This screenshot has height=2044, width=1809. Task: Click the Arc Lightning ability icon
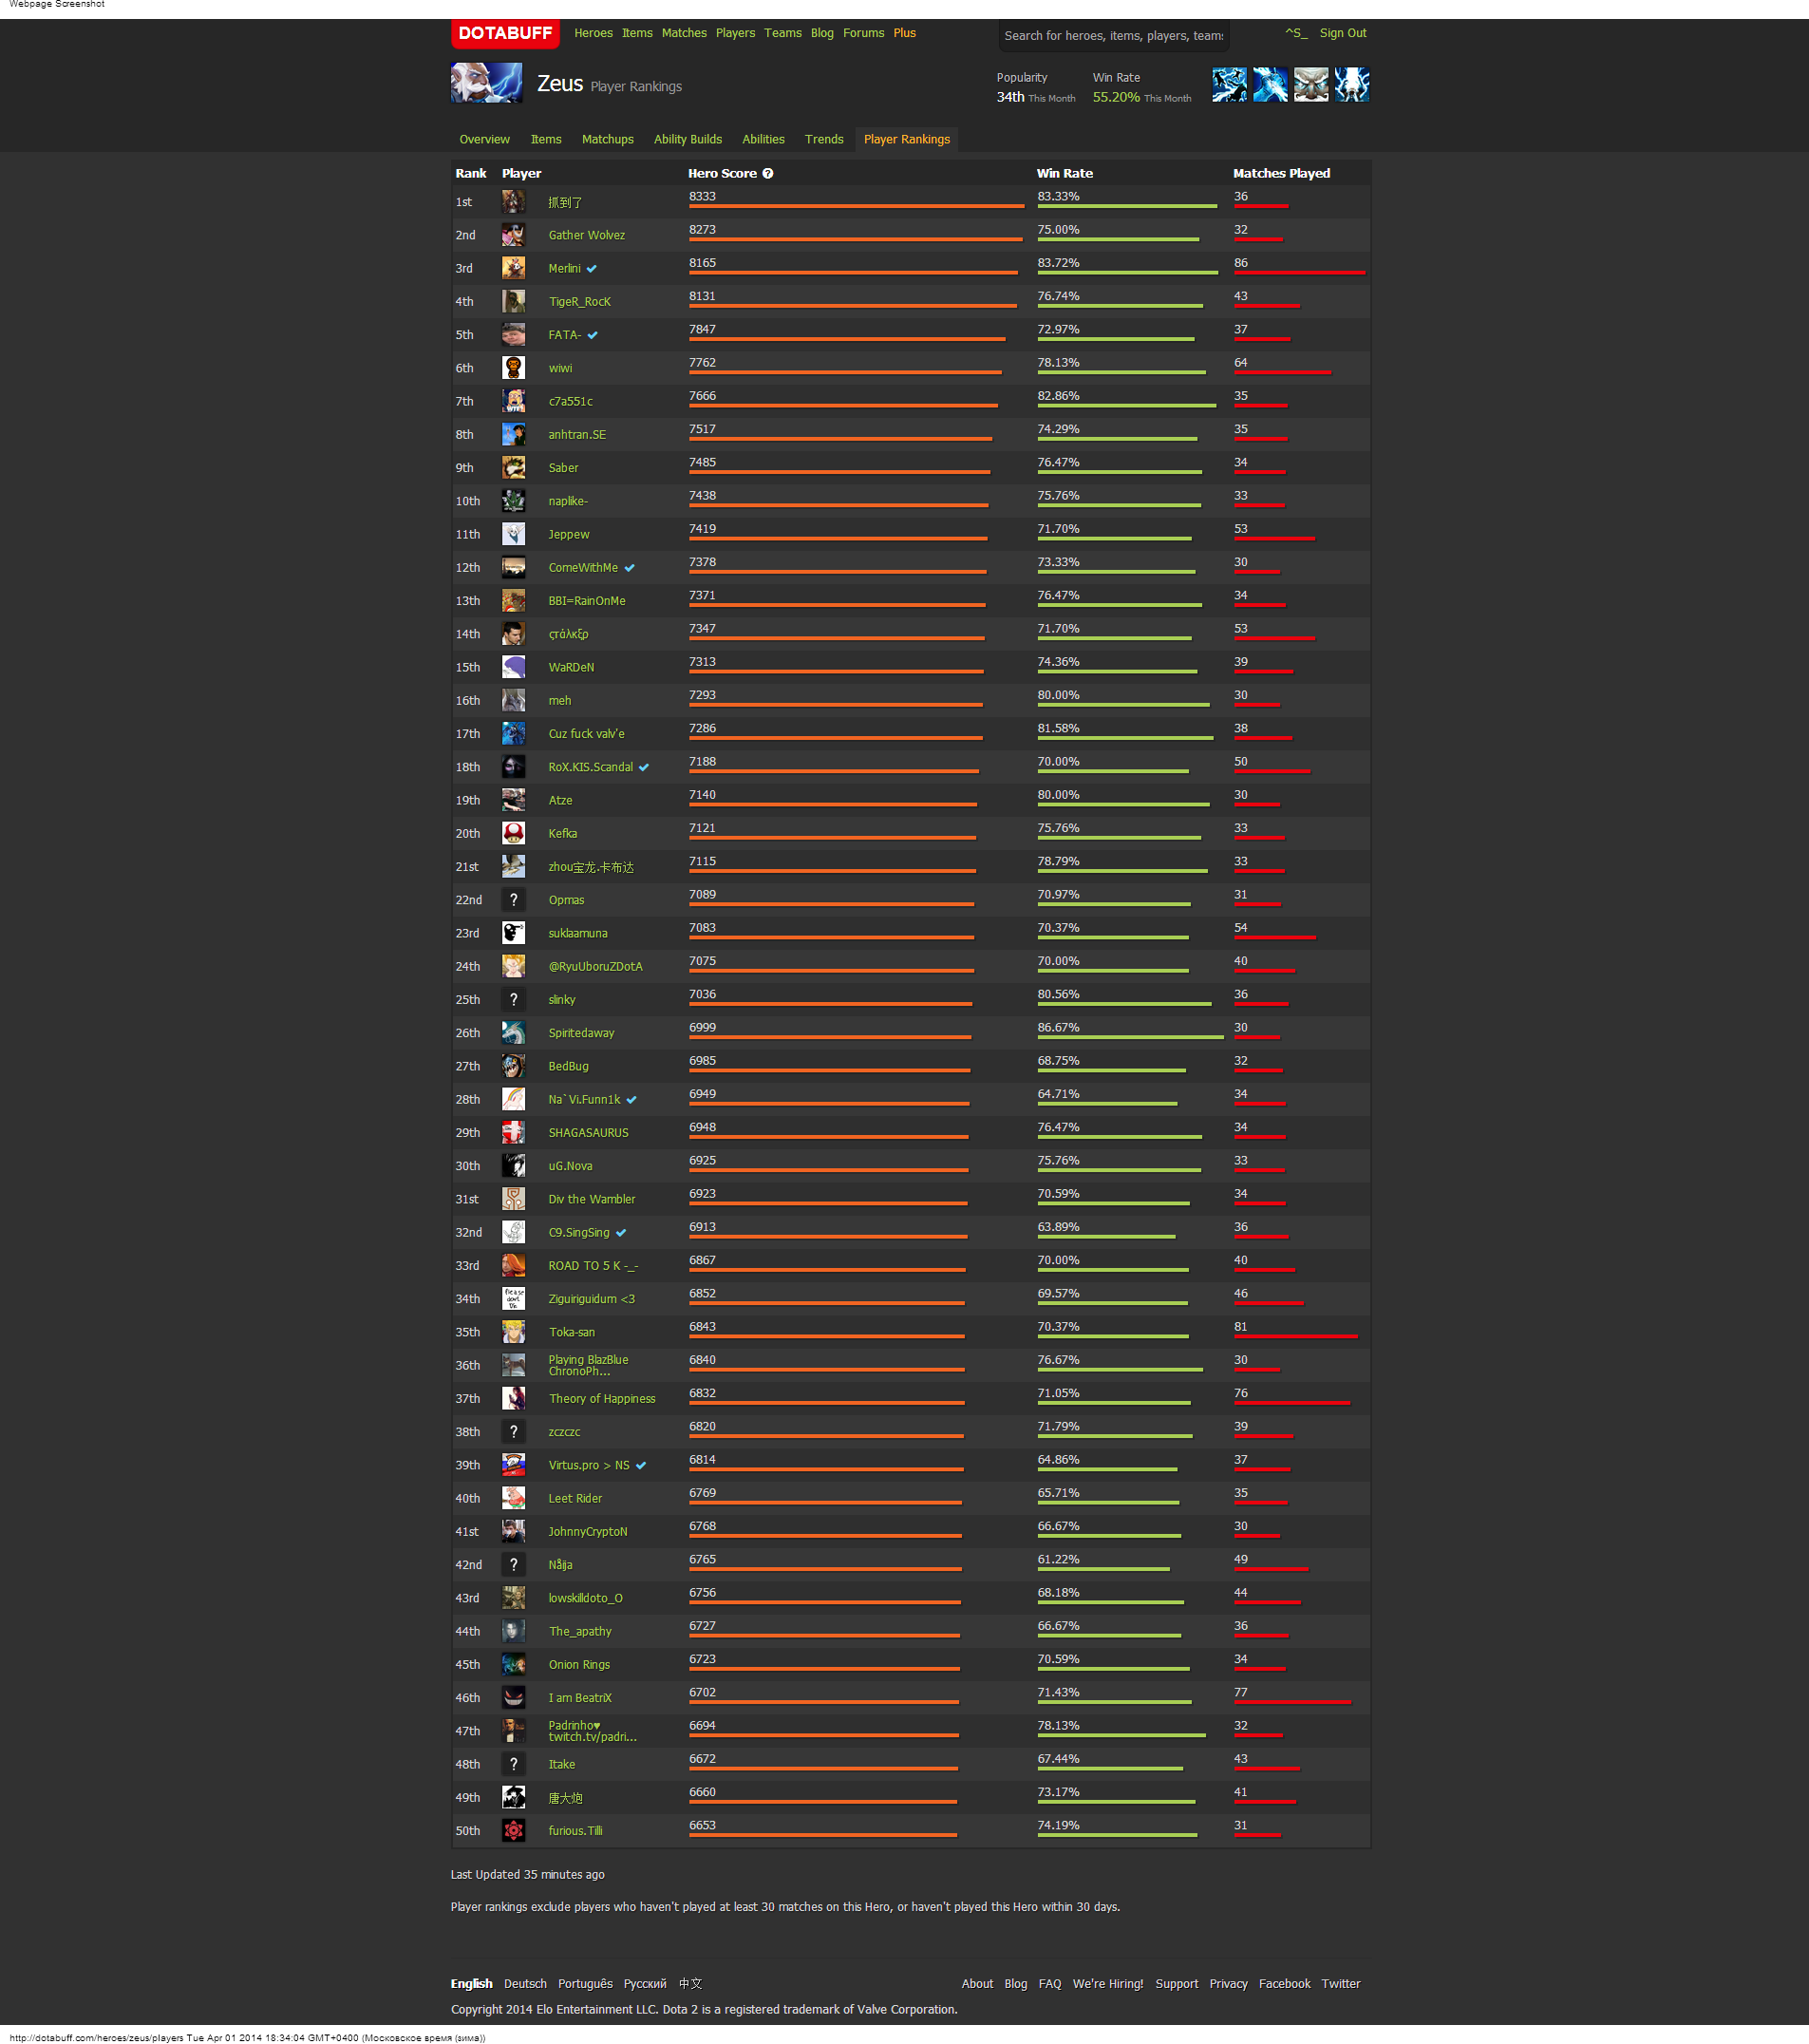[1229, 85]
